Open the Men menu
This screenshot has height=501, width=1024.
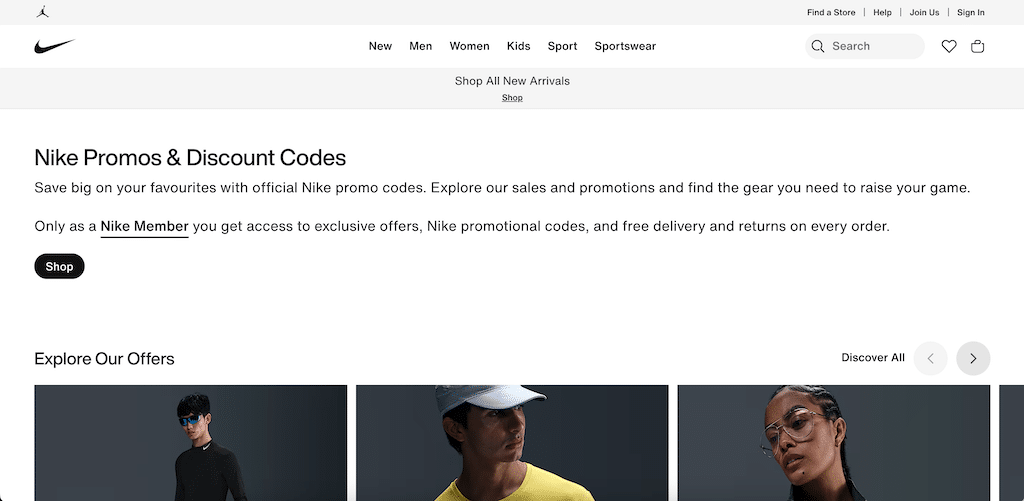(421, 46)
